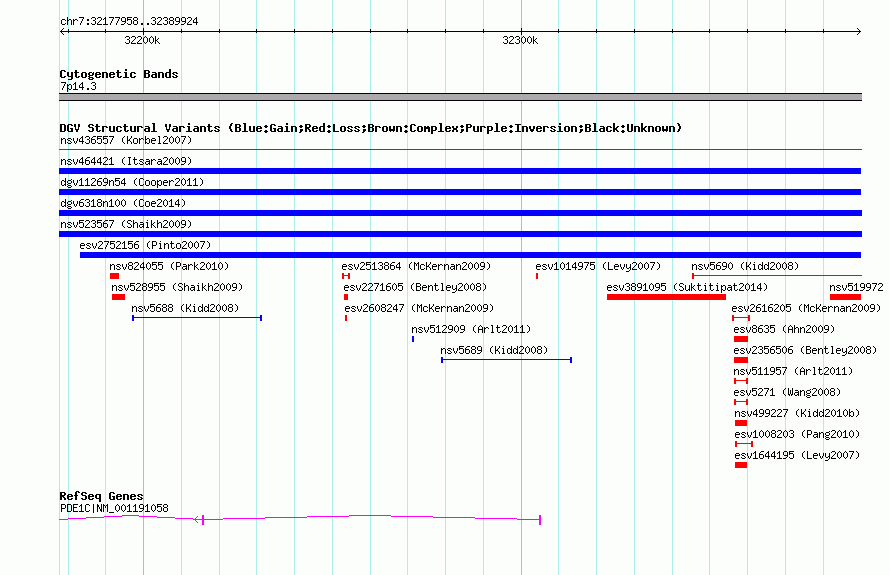Click the 7p14.3 cytogenetic band bar

pyautogui.click(x=460, y=97)
